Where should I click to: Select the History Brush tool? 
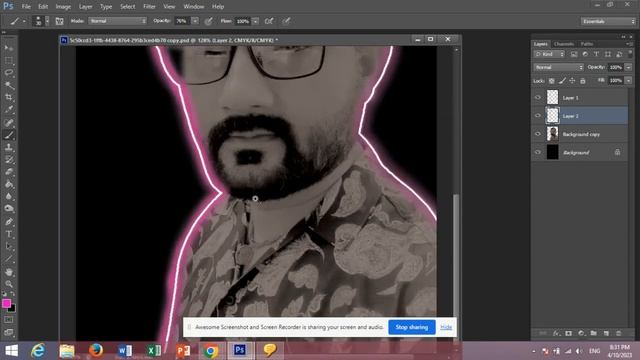pyautogui.click(x=9, y=160)
